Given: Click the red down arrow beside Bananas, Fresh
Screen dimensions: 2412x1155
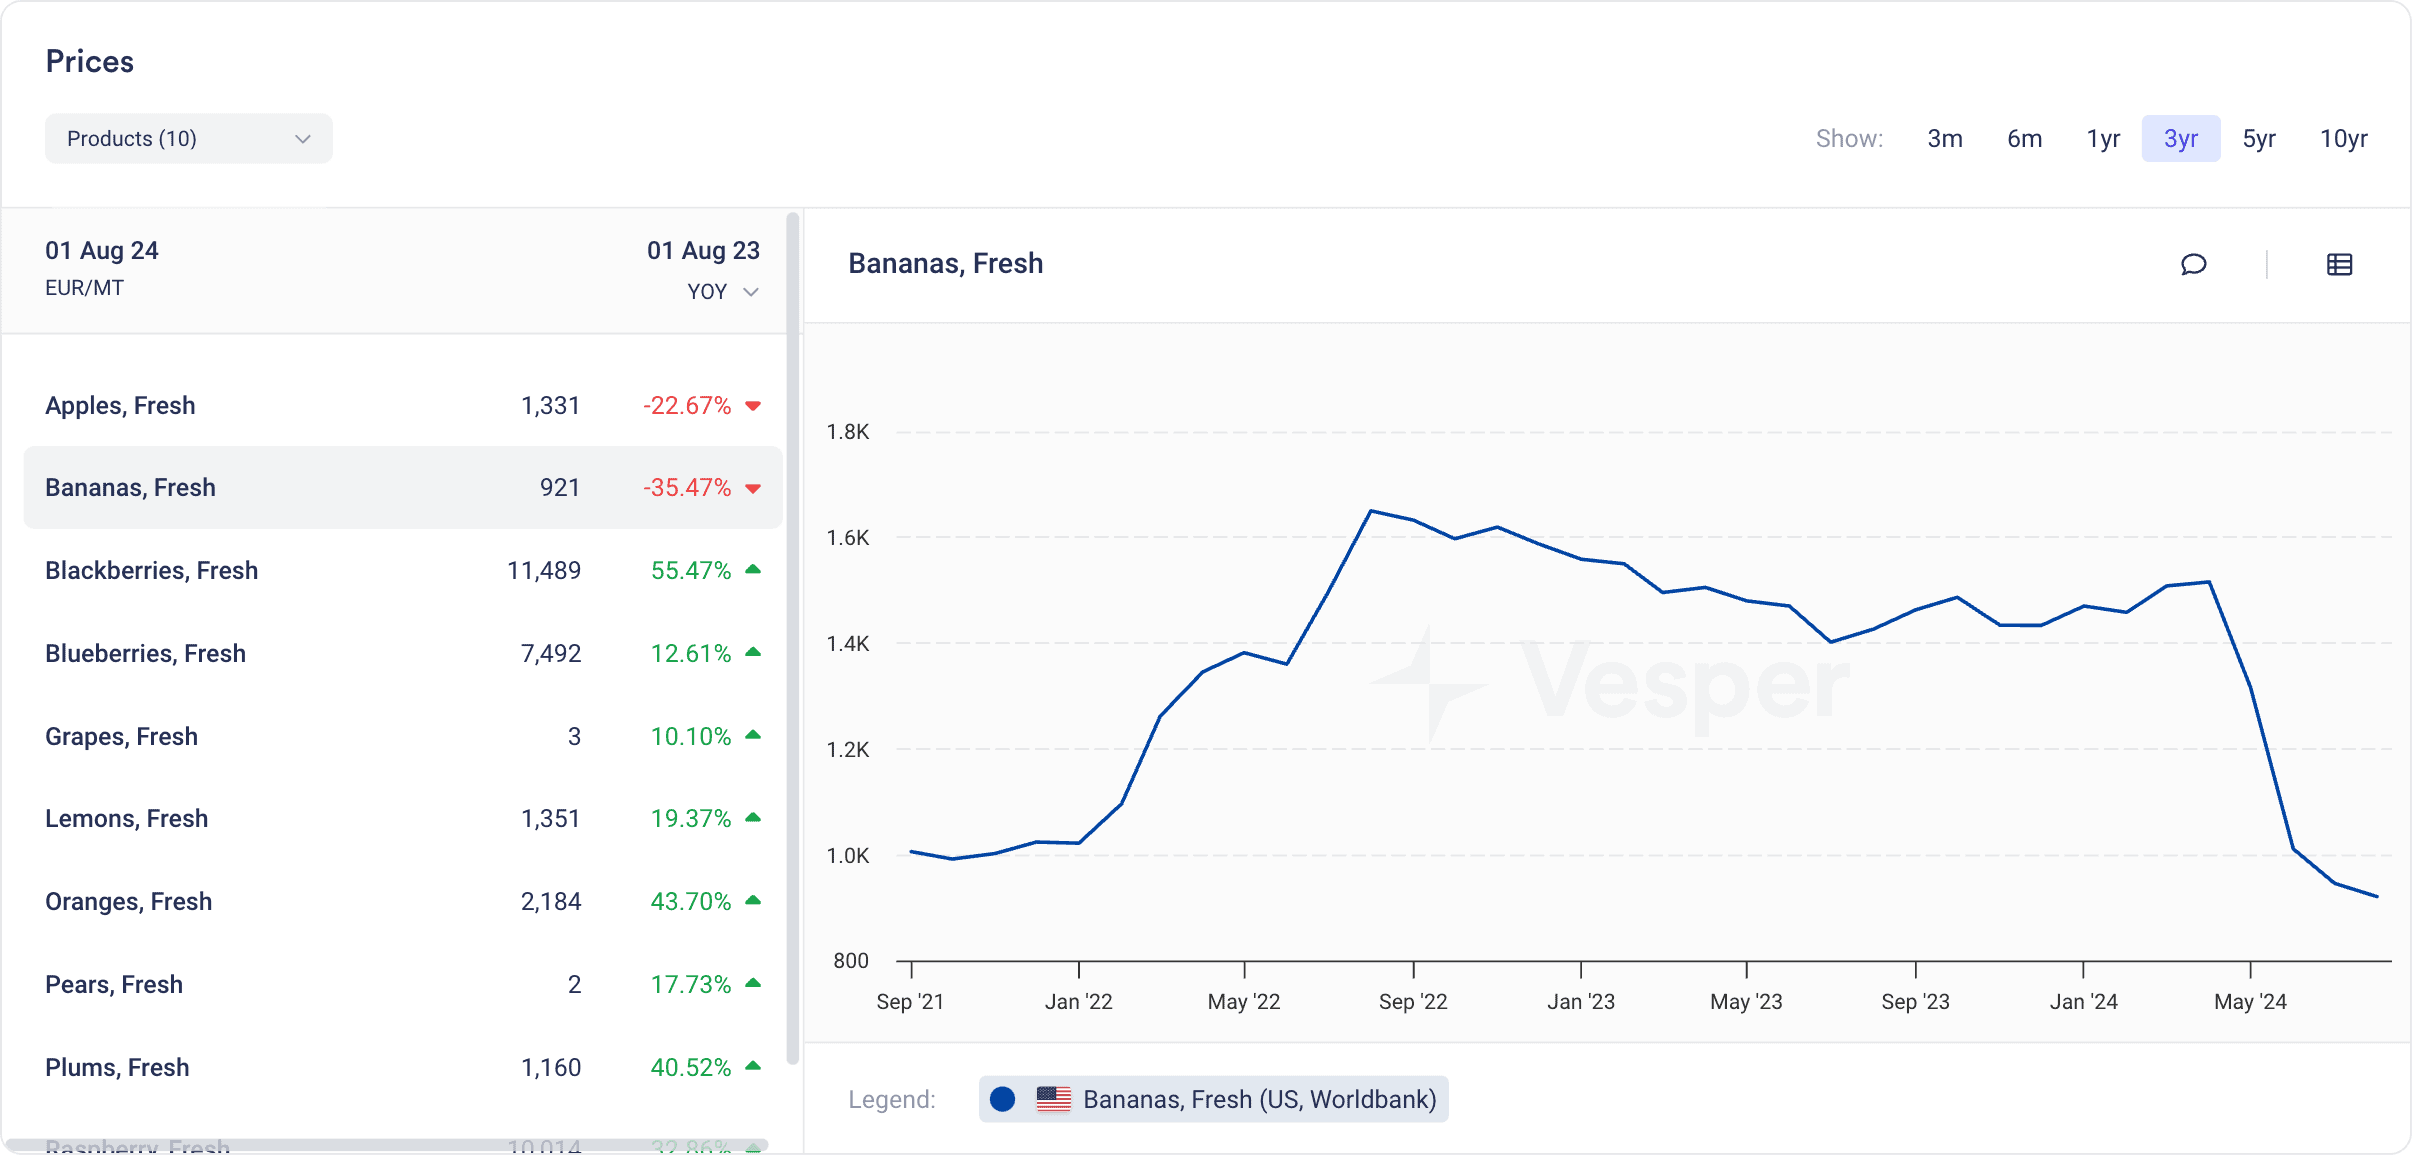Looking at the screenshot, I should (x=753, y=489).
